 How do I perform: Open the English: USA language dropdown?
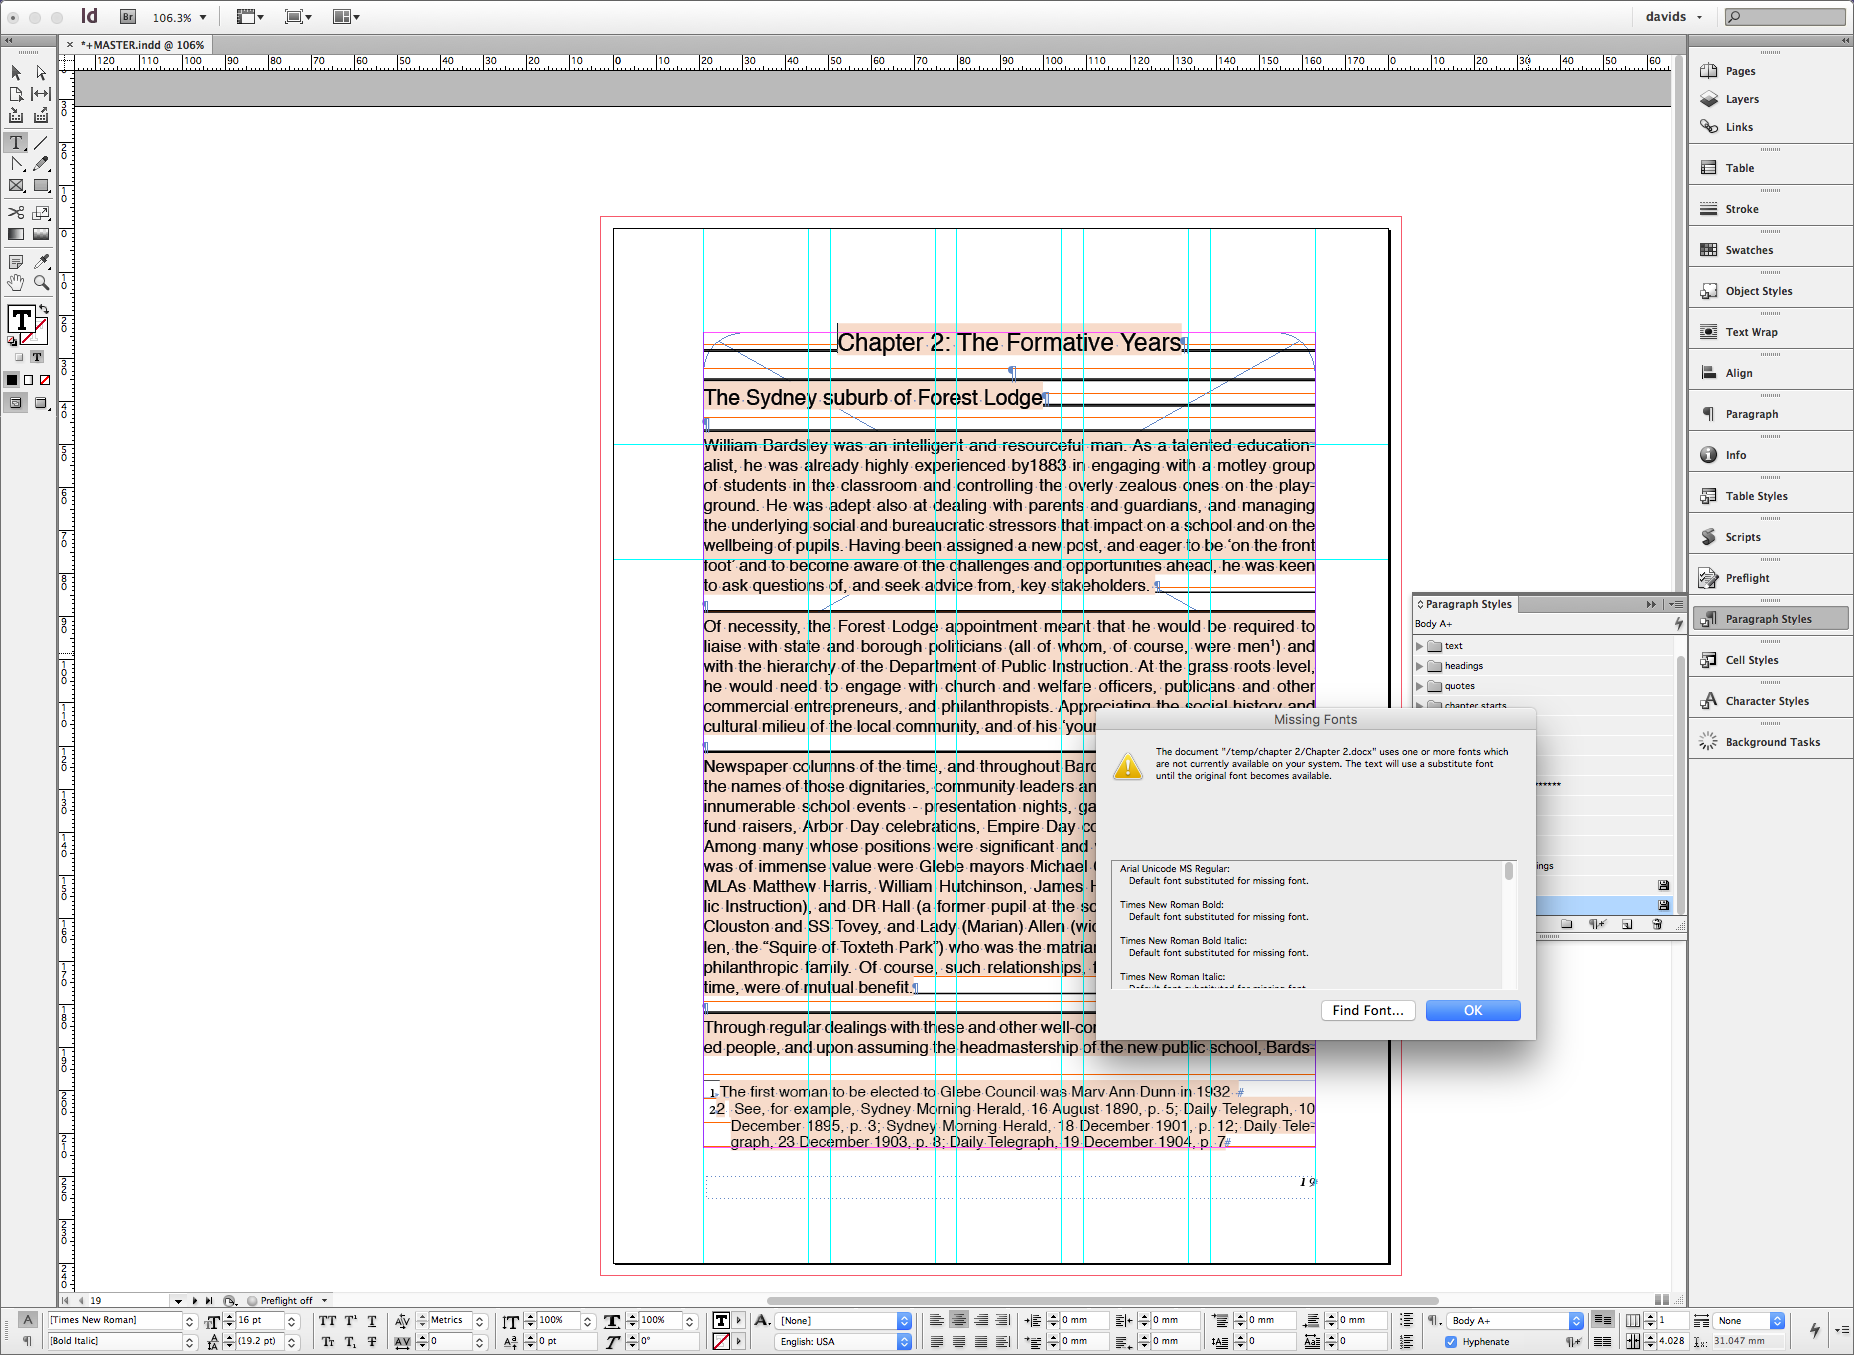click(x=904, y=1342)
